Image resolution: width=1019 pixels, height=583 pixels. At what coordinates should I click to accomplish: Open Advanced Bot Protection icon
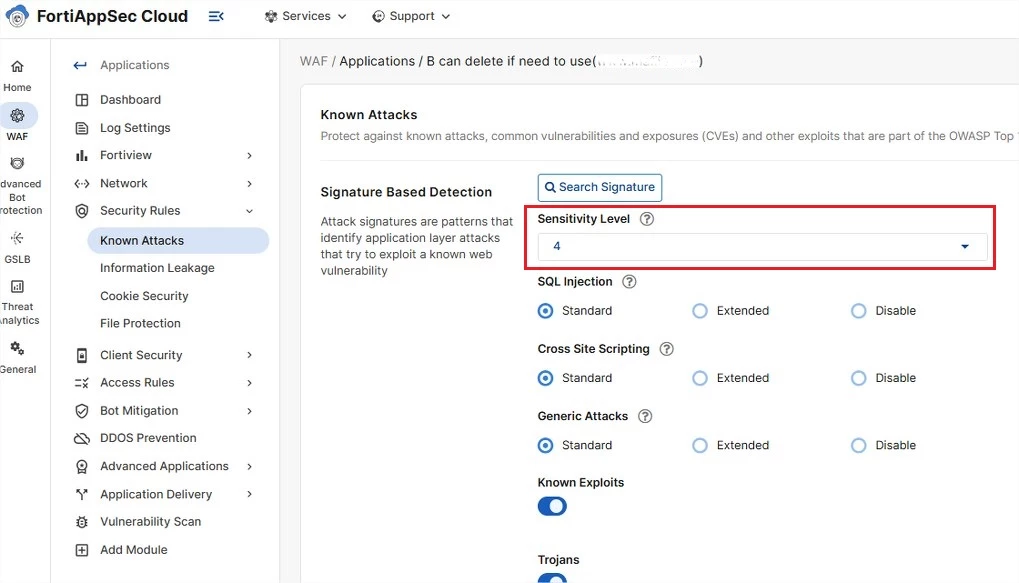[18, 163]
